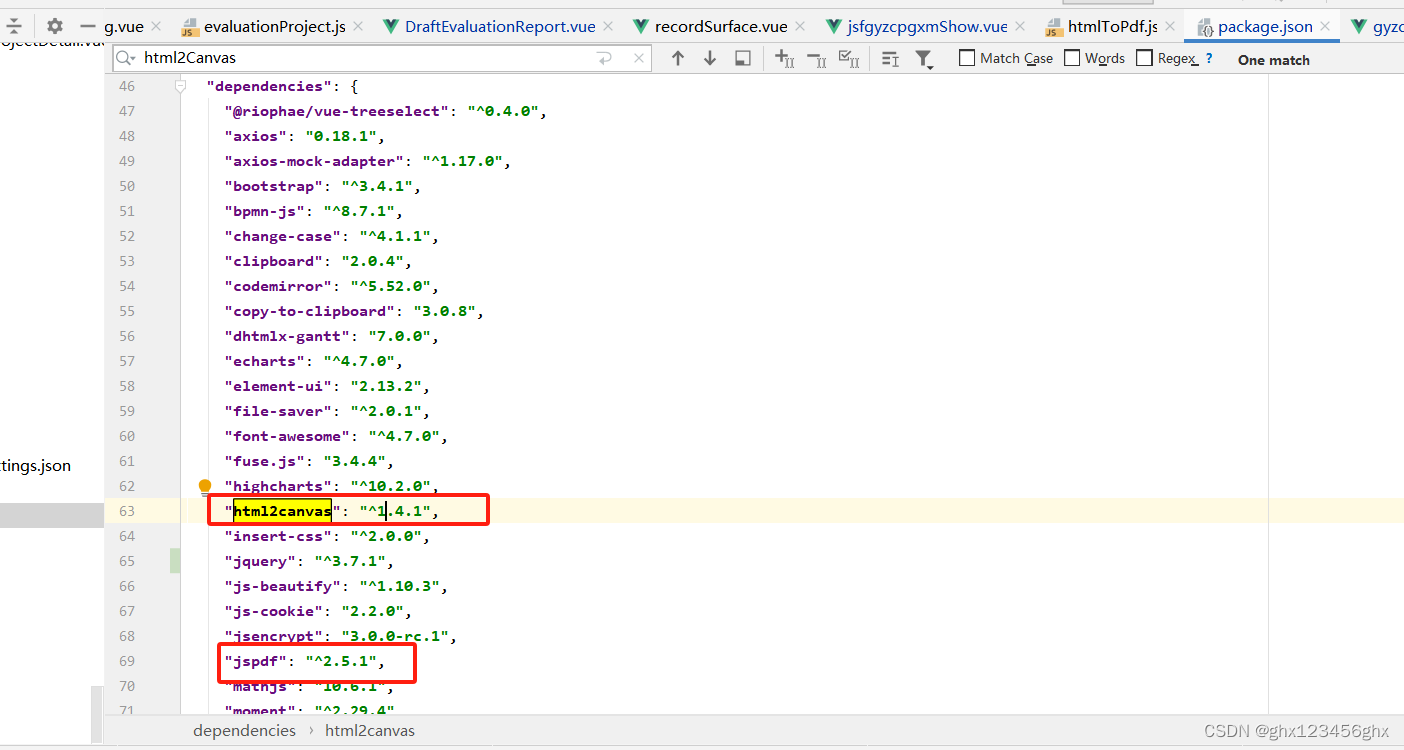The image size is (1404, 750).
Task: Select the package.json tab
Action: [x=1264, y=27]
